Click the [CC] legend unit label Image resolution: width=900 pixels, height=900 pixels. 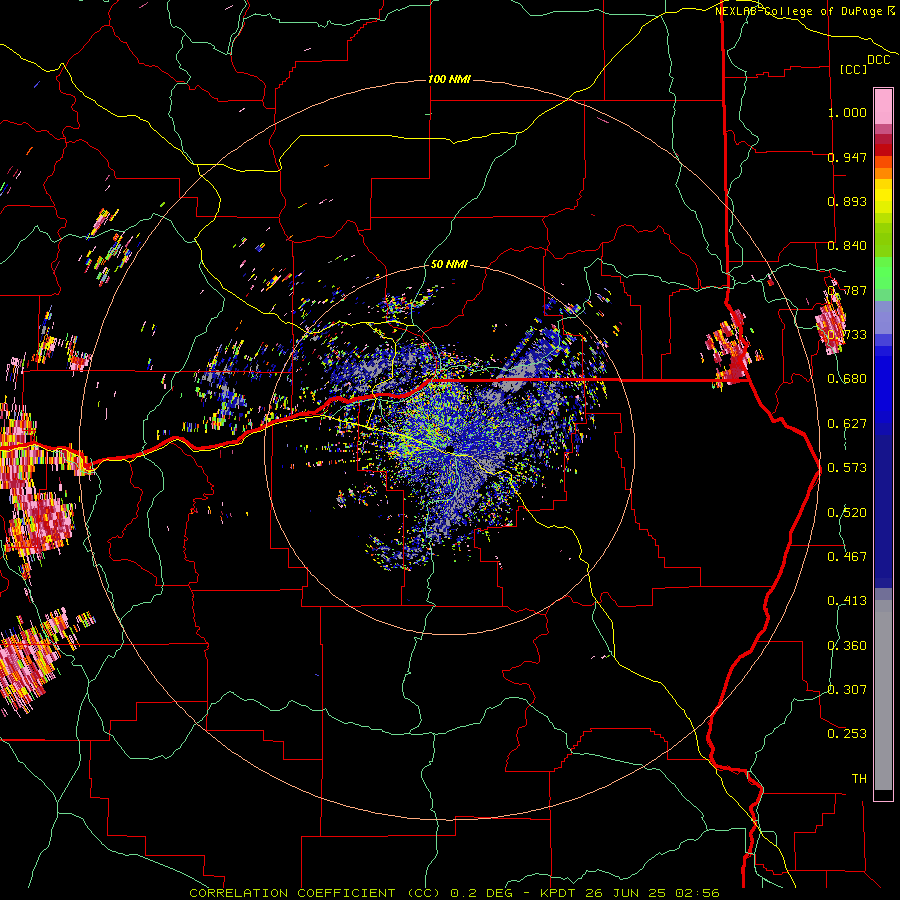click(854, 69)
